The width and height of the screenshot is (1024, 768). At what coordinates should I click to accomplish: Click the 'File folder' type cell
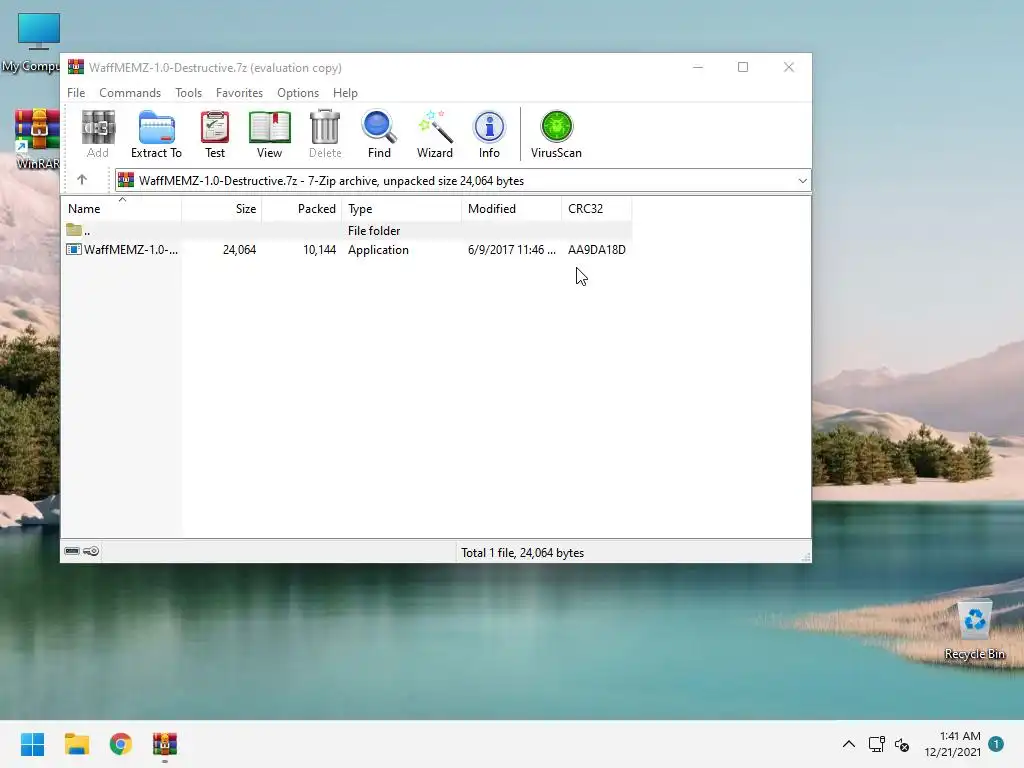374,231
